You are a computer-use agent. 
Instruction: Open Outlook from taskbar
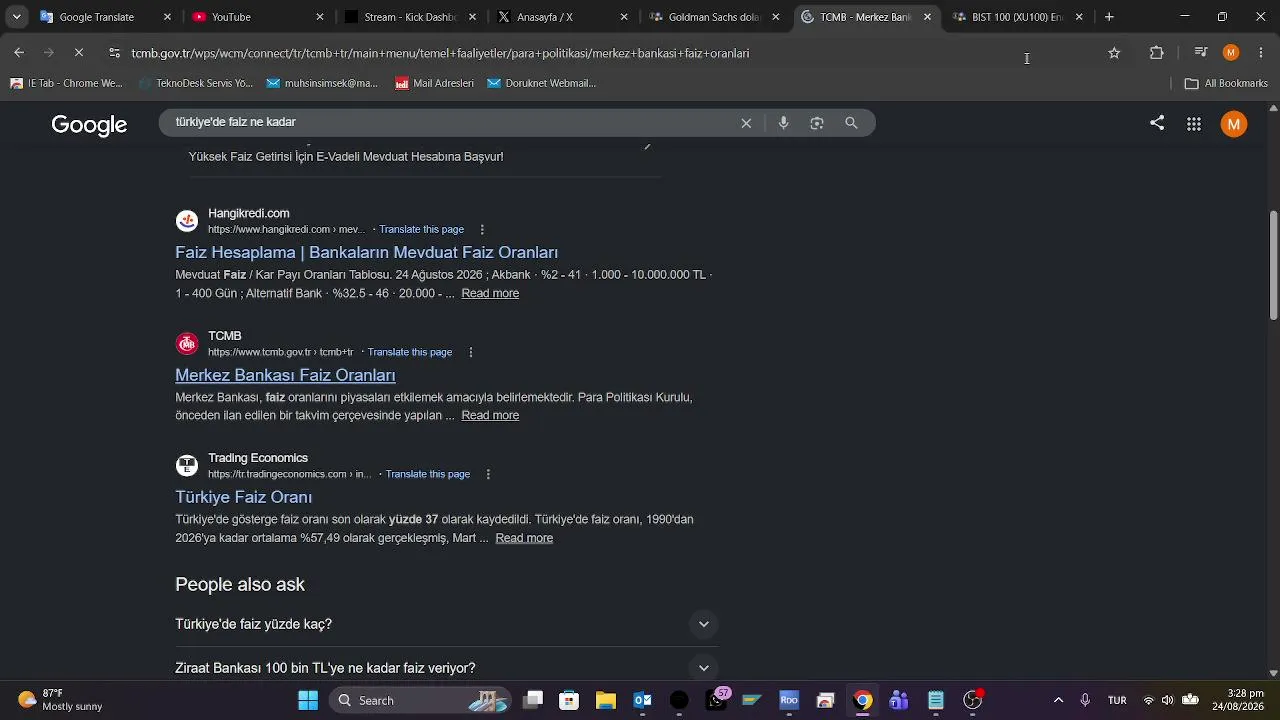point(642,700)
